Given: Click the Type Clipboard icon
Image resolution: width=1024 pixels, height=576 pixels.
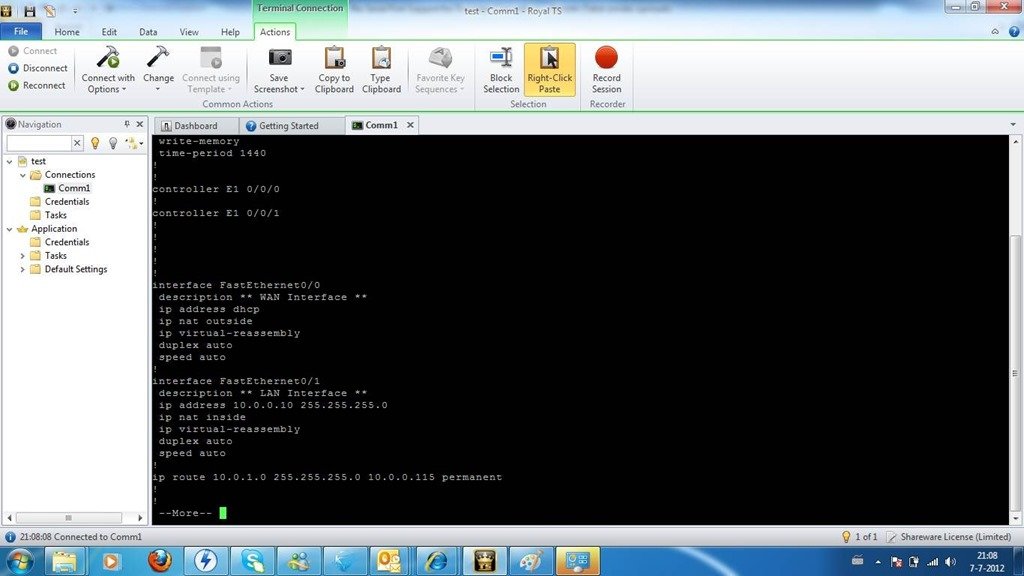Looking at the screenshot, I should tap(380, 59).
